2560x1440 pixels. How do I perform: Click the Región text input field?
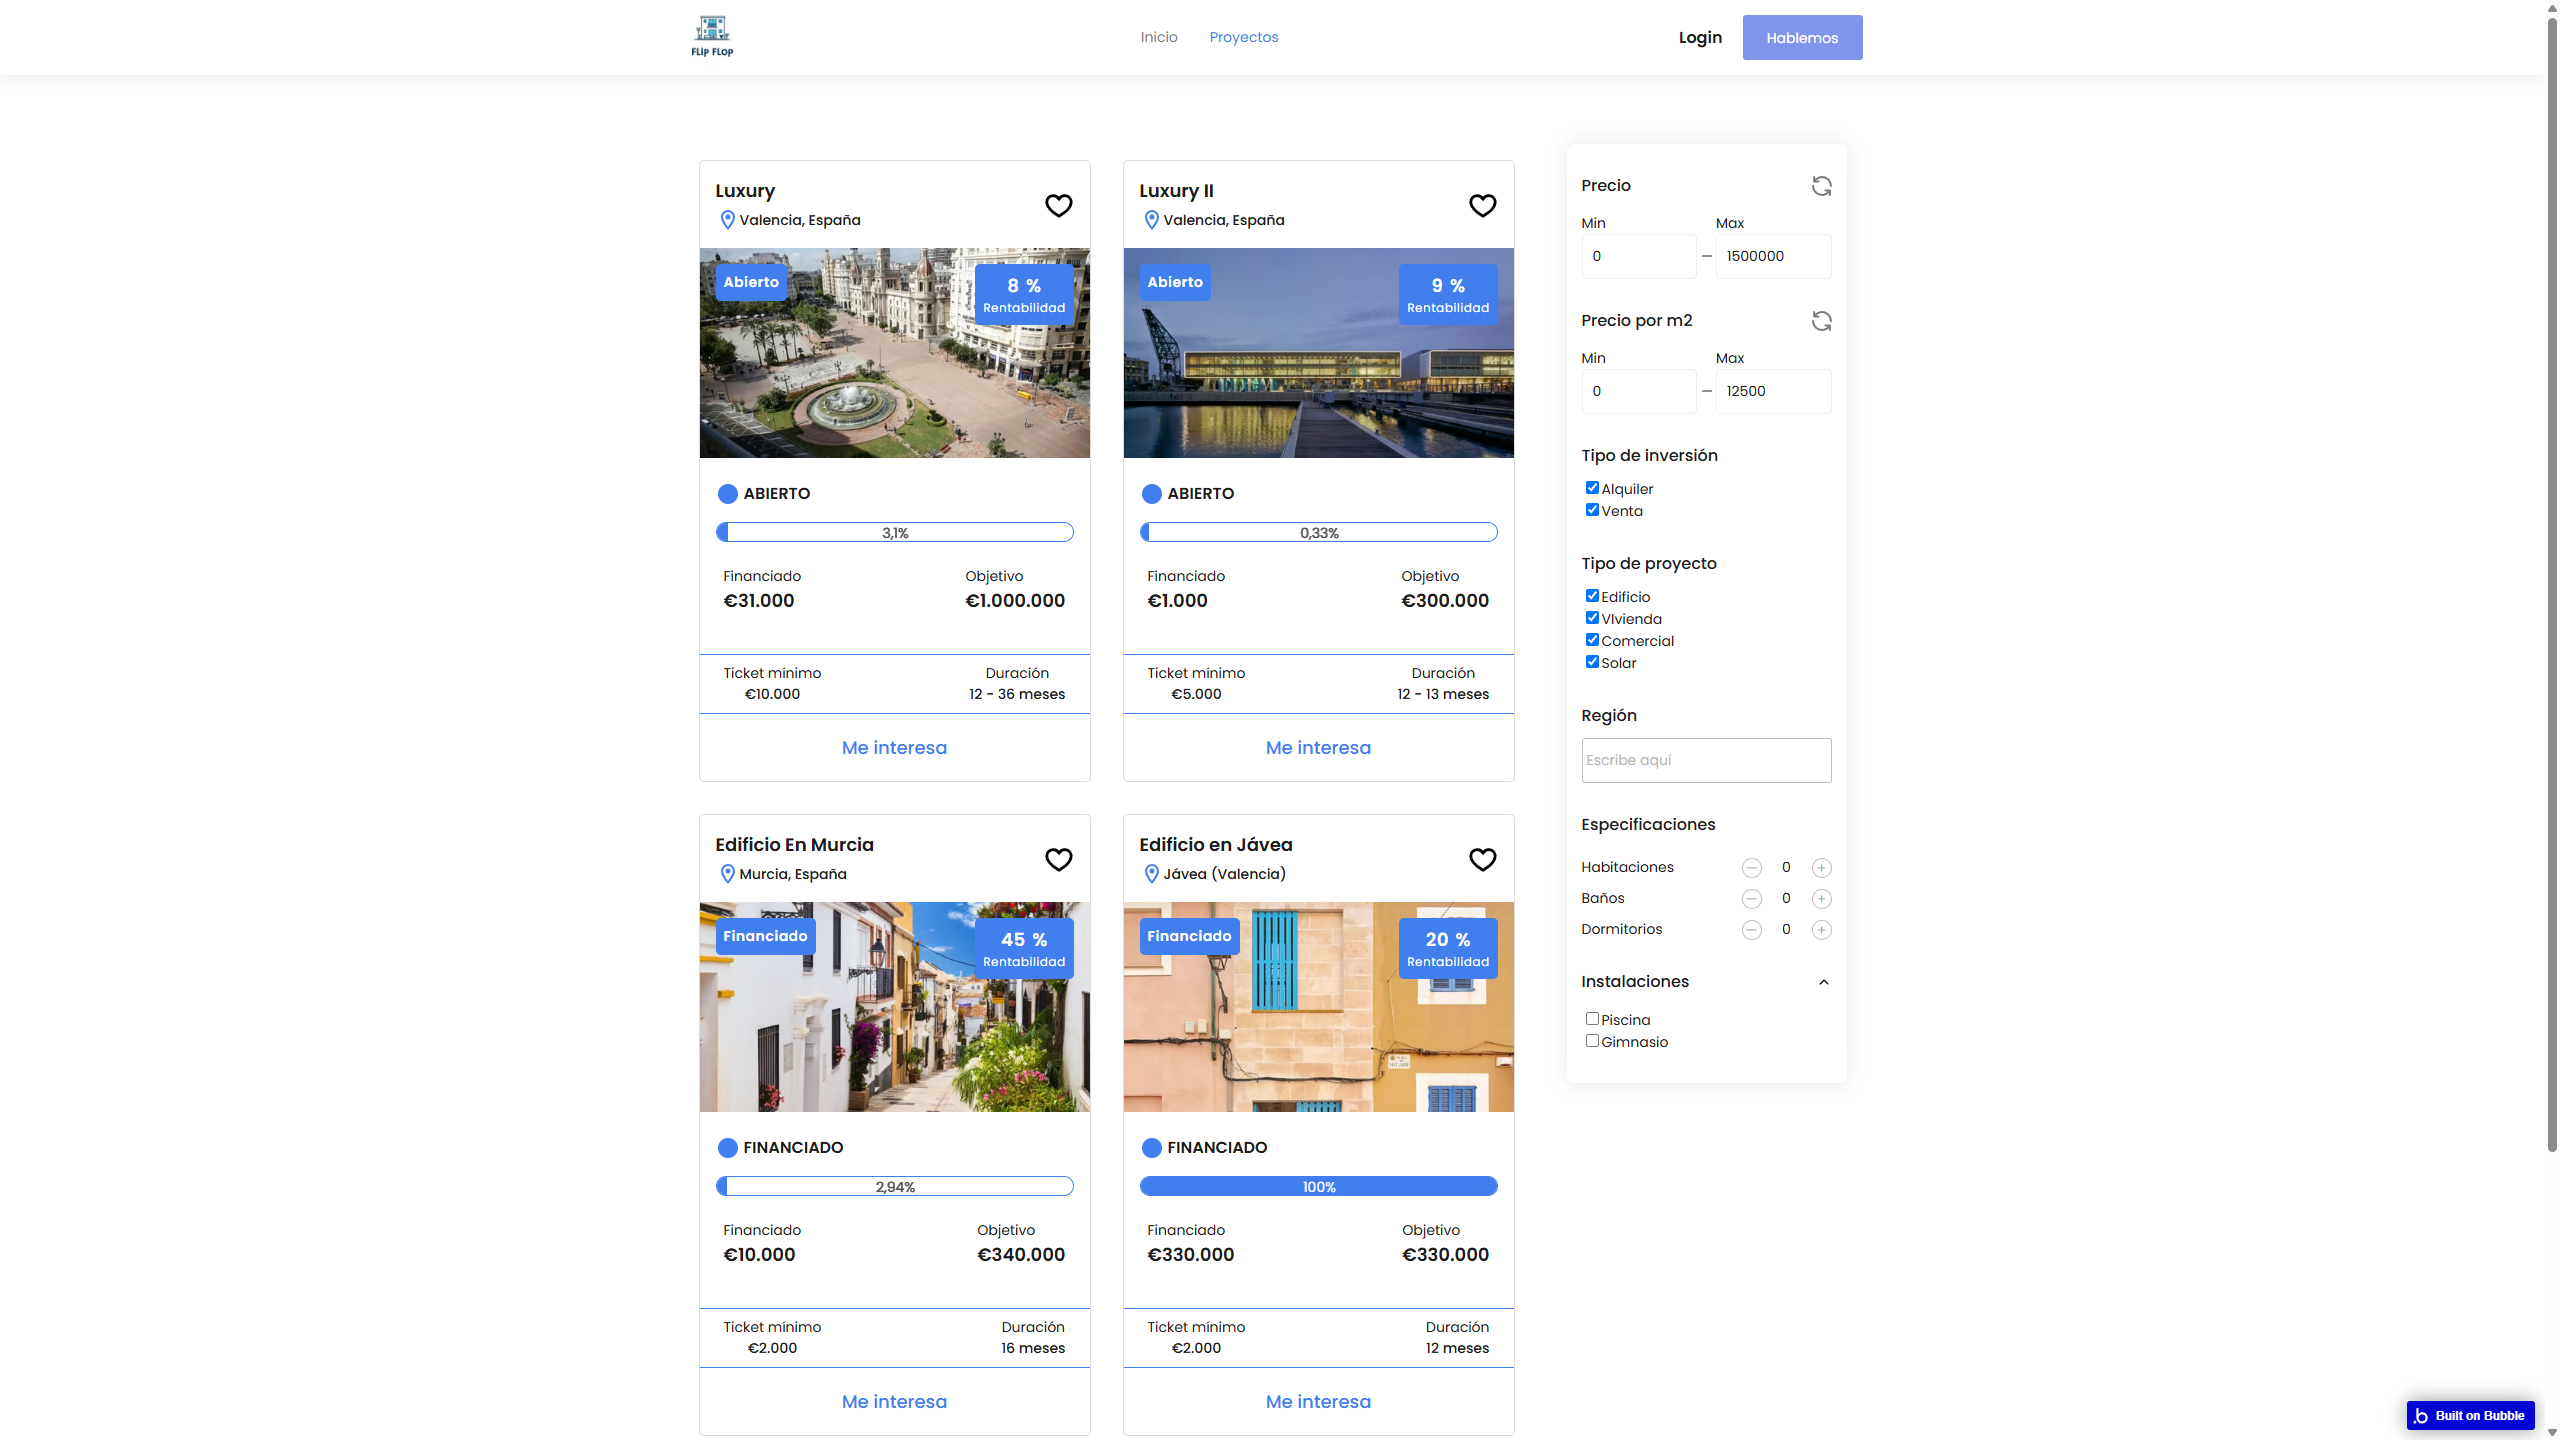1706,761
